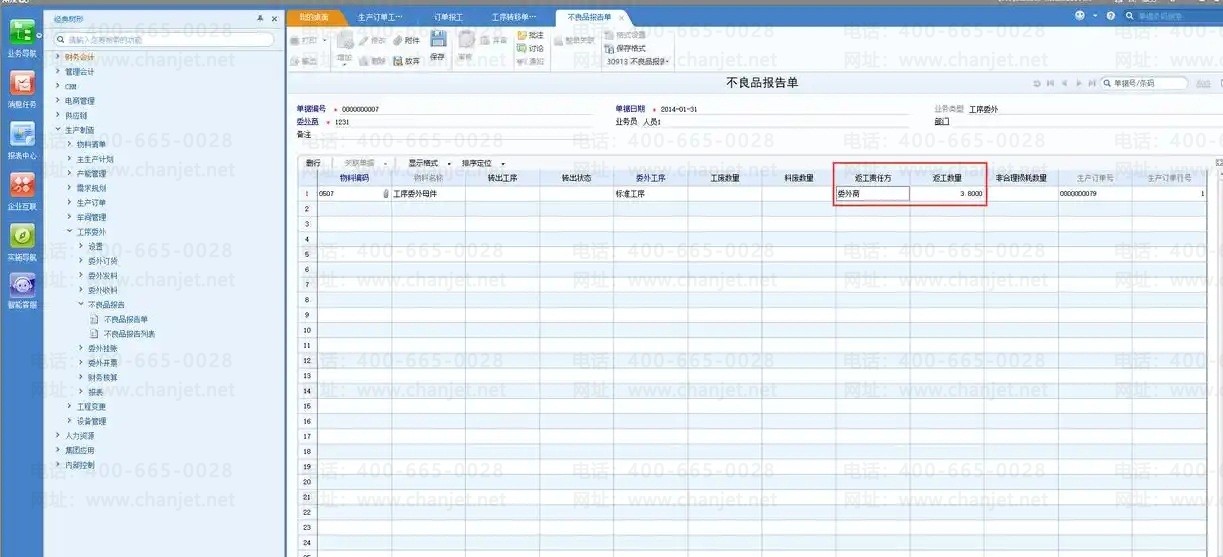Expand 人力资源 tree node
The width and height of the screenshot is (1223, 557).
[x=58, y=436]
